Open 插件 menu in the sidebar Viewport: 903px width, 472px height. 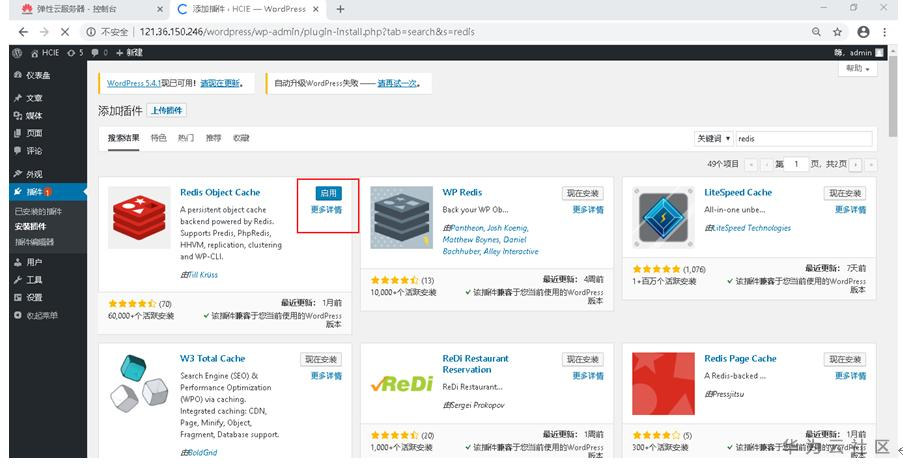[48, 192]
